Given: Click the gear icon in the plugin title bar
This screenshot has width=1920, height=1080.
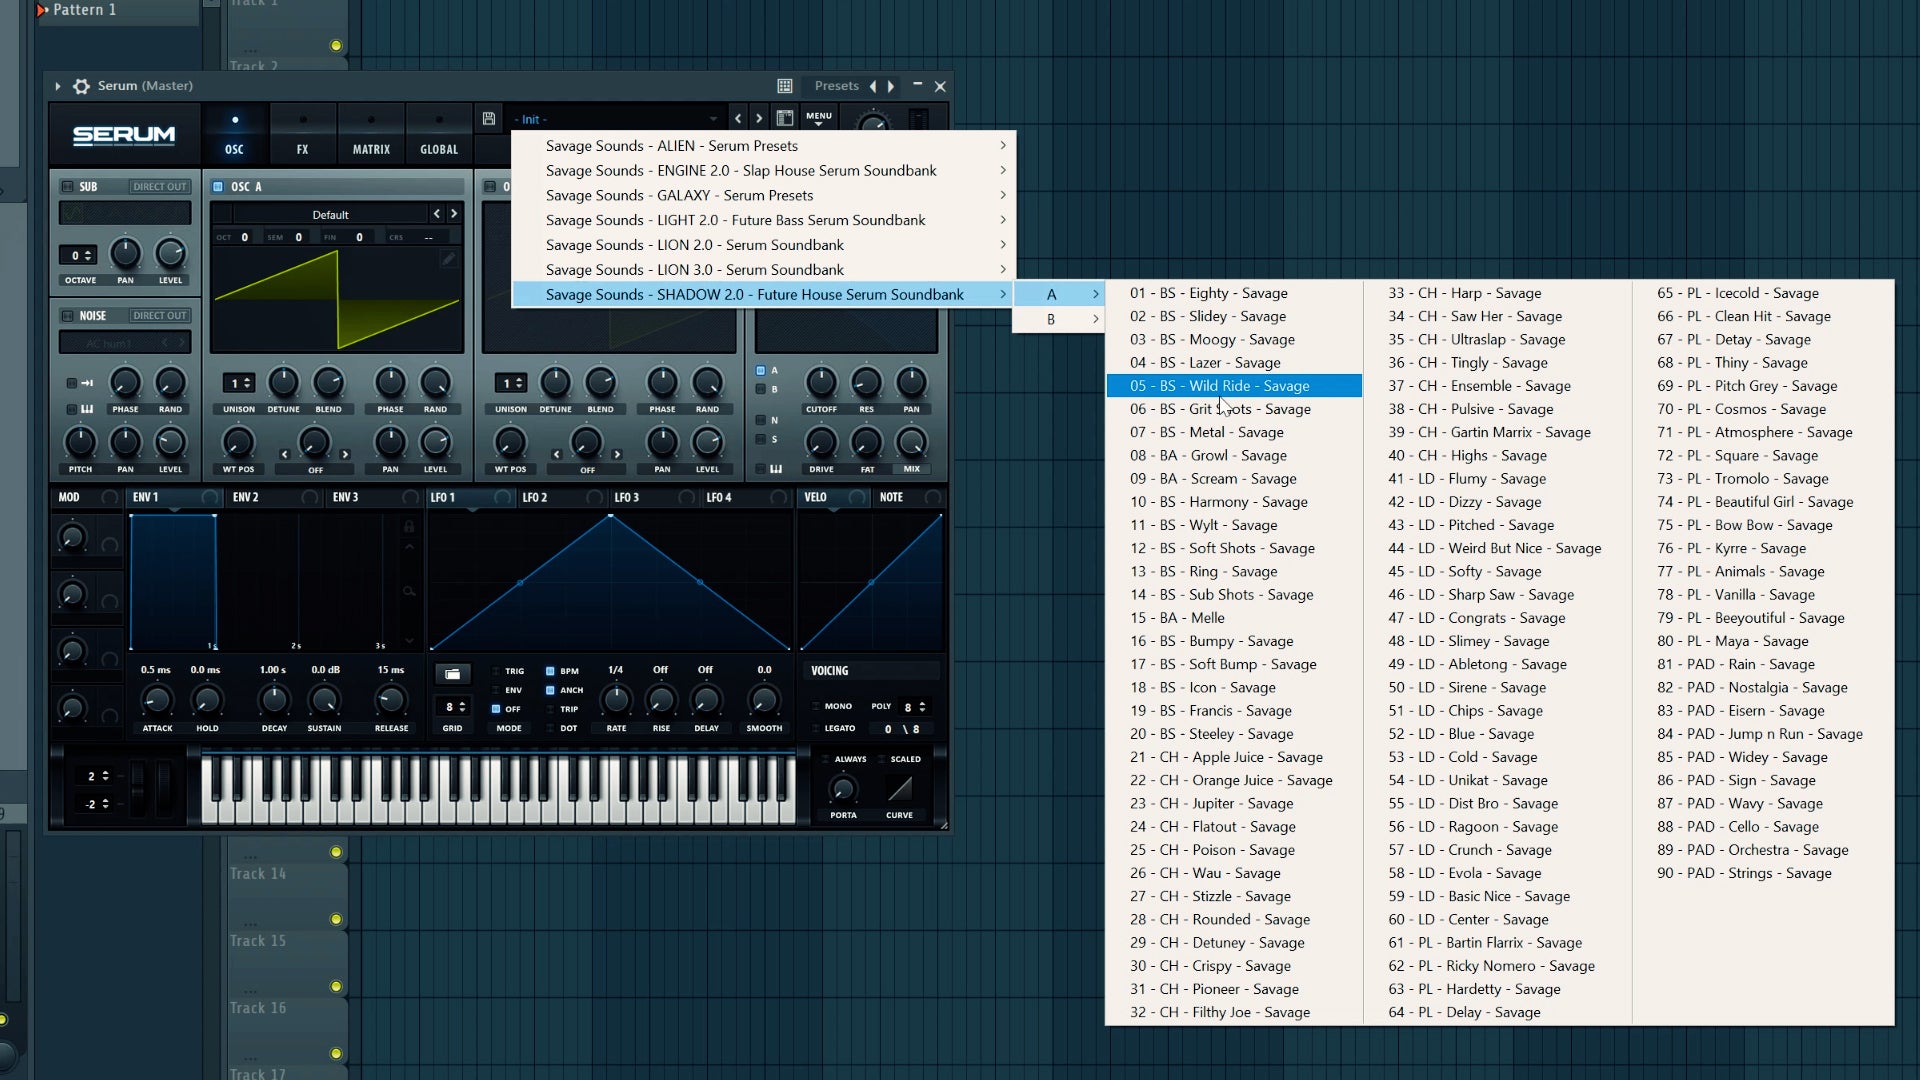Looking at the screenshot, I should (x=81, y=86).
